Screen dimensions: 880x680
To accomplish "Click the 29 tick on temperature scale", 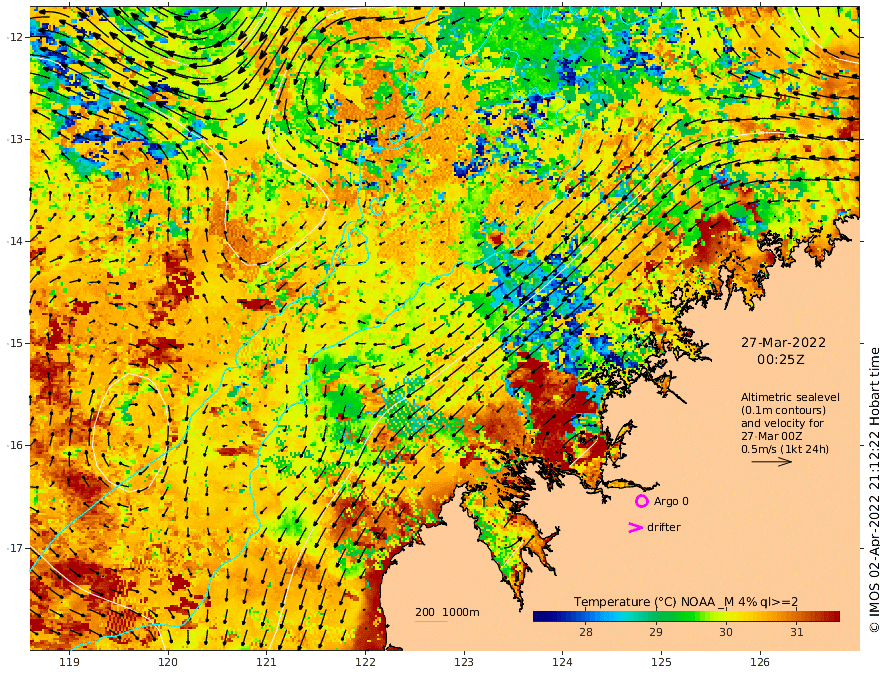I will pos(656,632).
